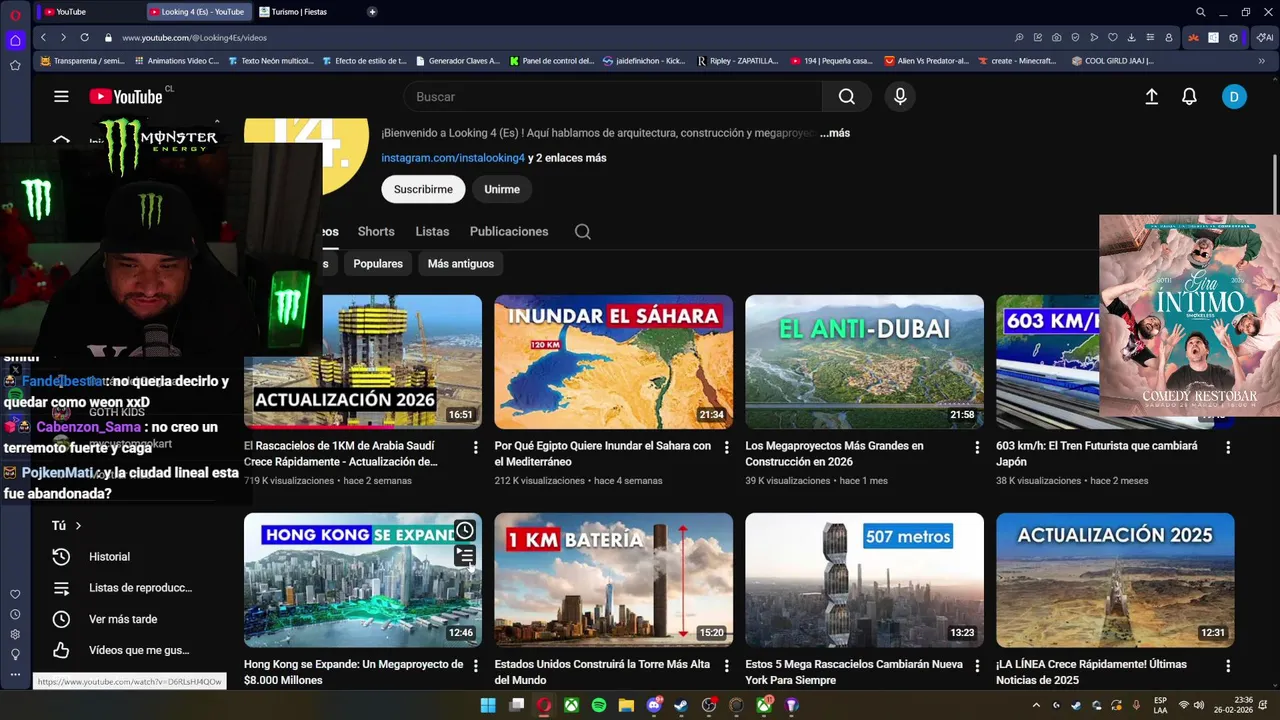
Task: Take a snapshot with camera toolbar icon
Action: (1057, 37)
